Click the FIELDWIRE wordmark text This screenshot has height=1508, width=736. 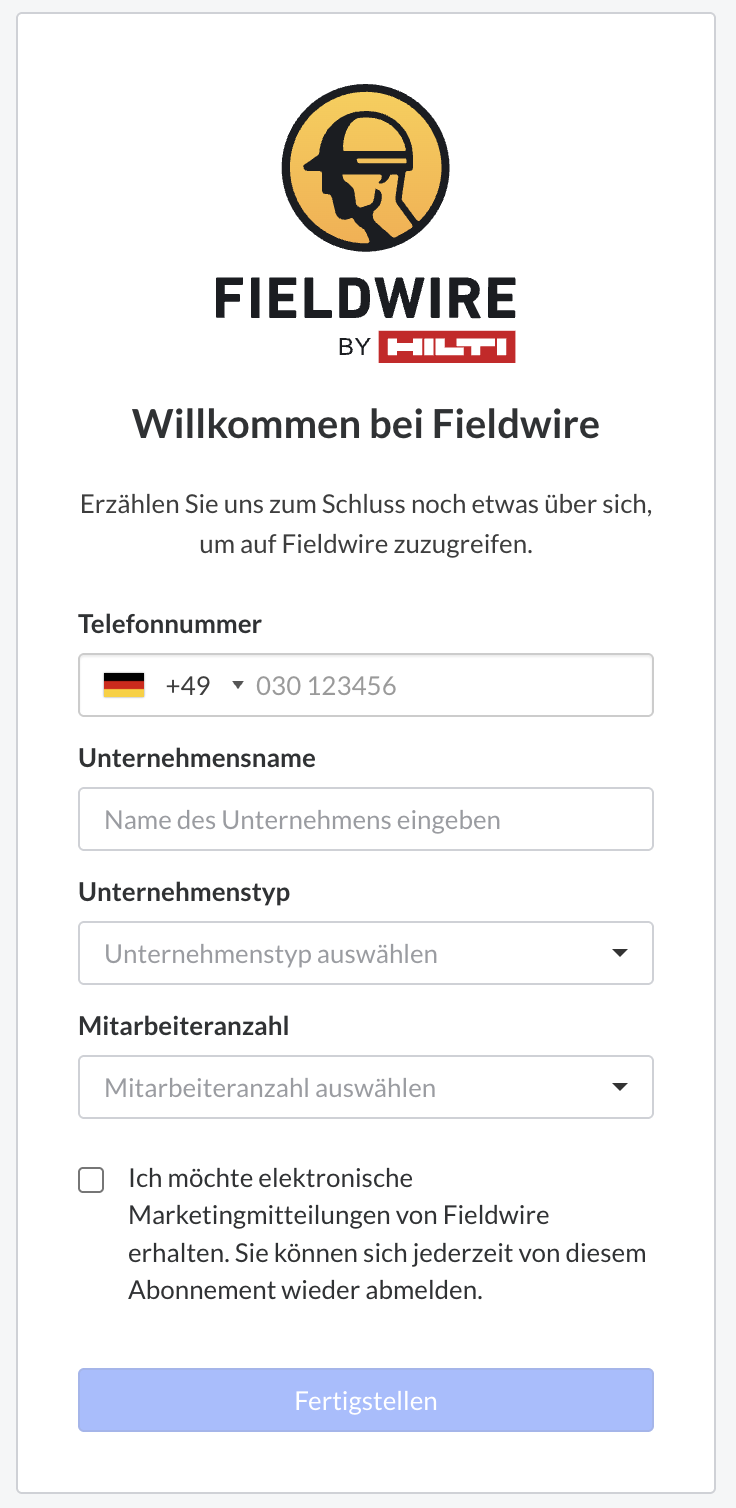coord(366,298)
